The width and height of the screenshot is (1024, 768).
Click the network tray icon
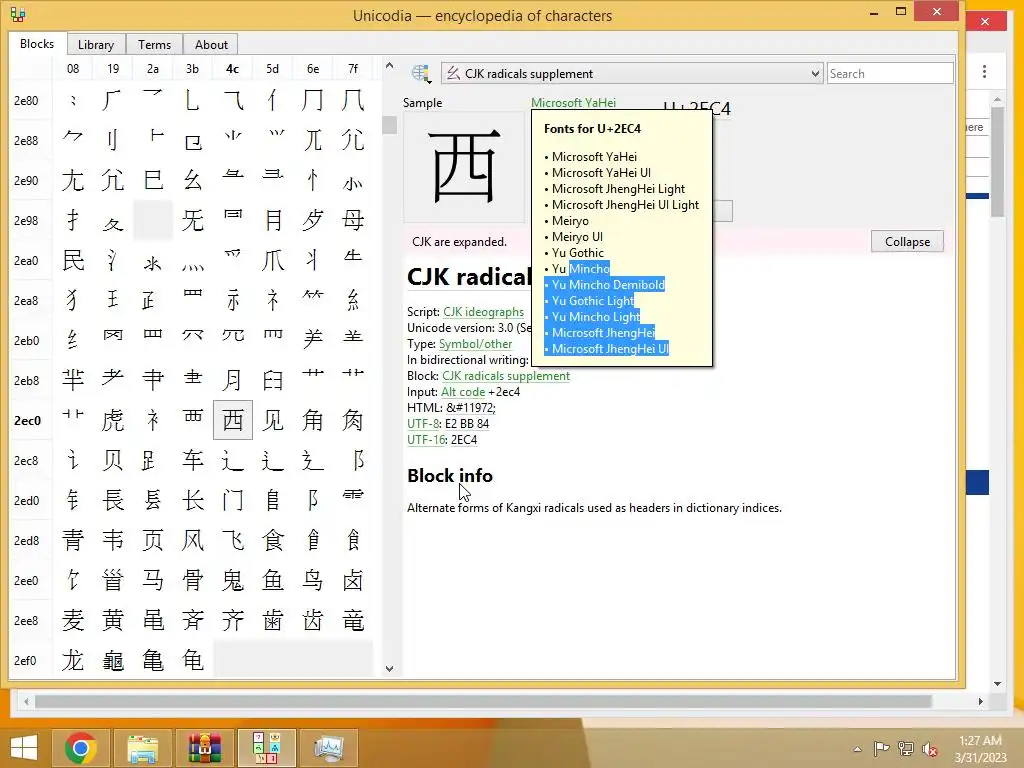click(x=906, y=749)
